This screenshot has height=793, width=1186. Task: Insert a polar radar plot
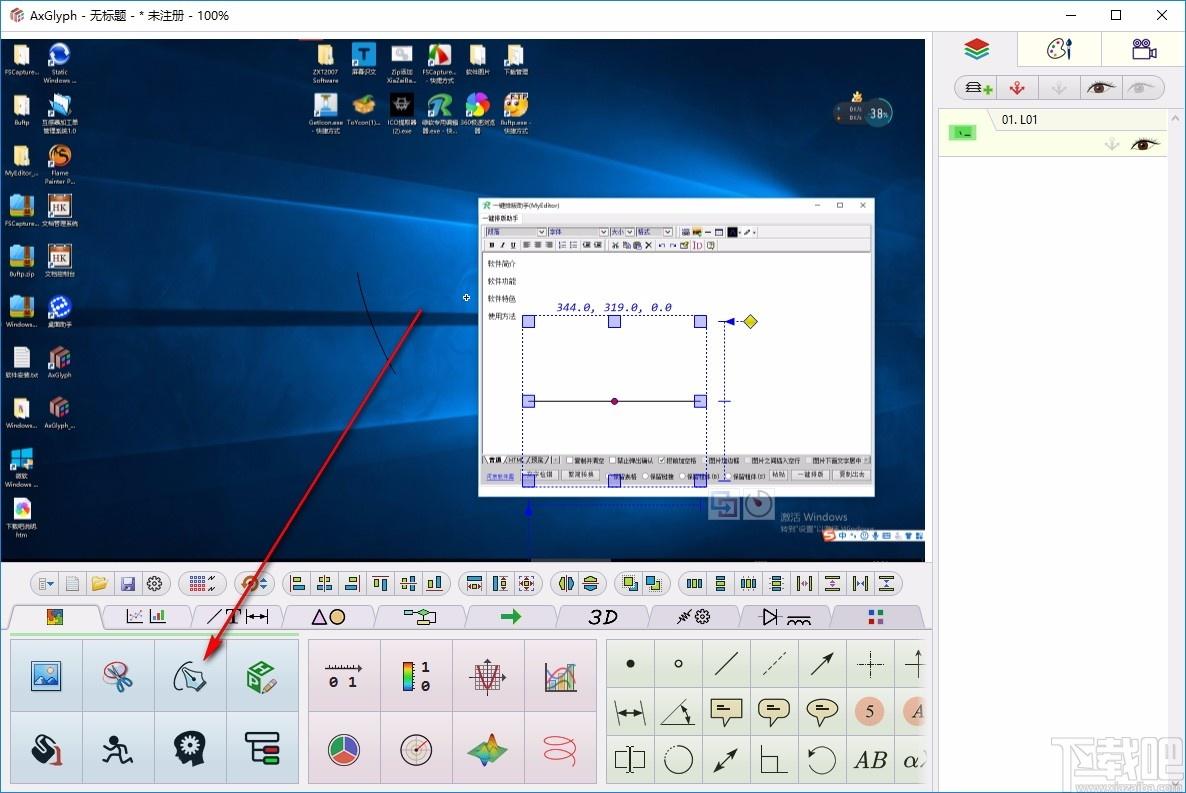pyautogui.click(x=416, y=749)
